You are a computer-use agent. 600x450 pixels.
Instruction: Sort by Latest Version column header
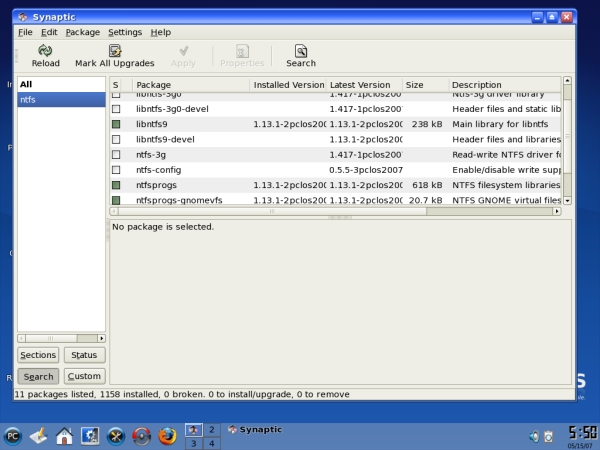pyautogui.click(x=364, y=85)
